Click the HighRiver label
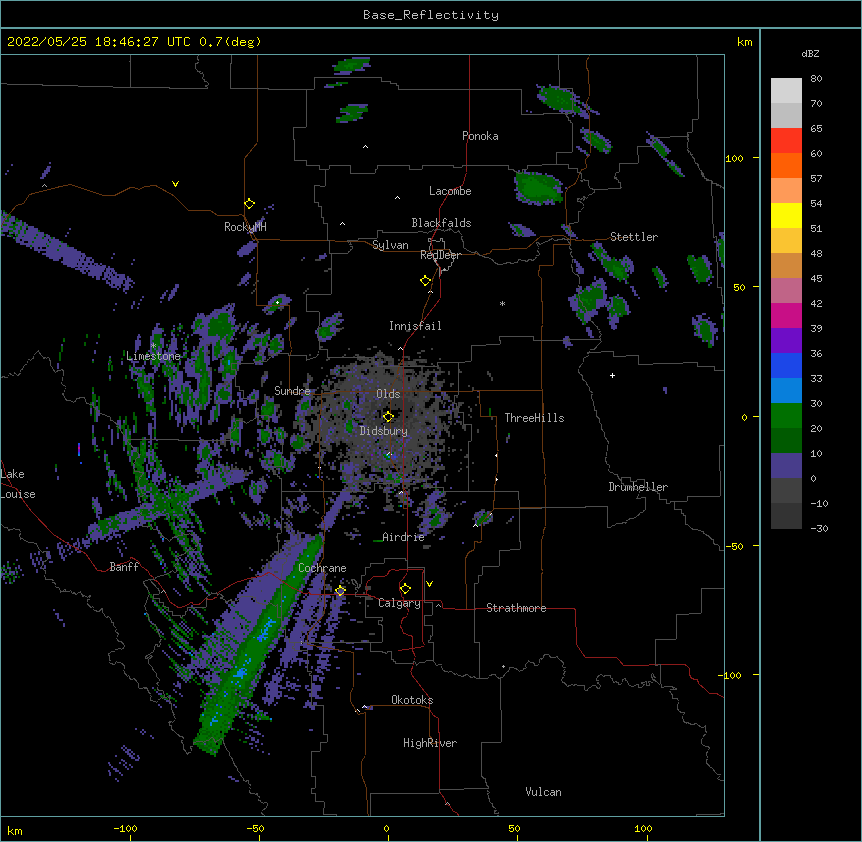 [x=430, y=743]
